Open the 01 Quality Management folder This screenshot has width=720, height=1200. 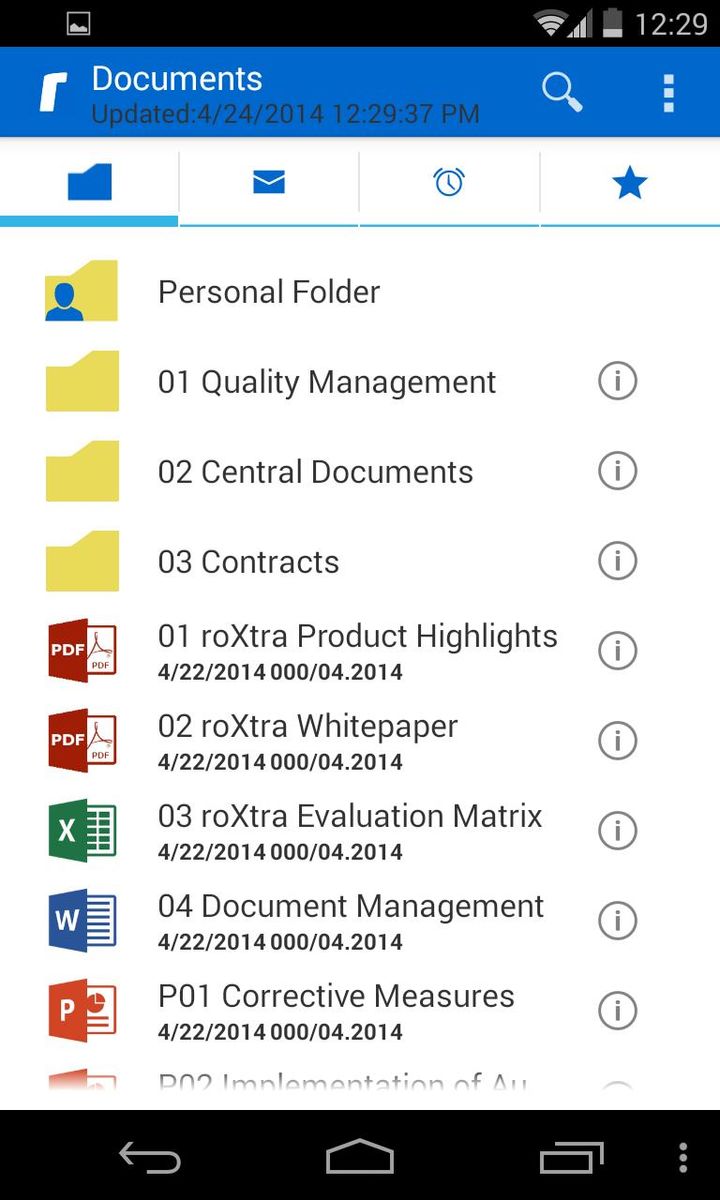[x=326, y=382]
